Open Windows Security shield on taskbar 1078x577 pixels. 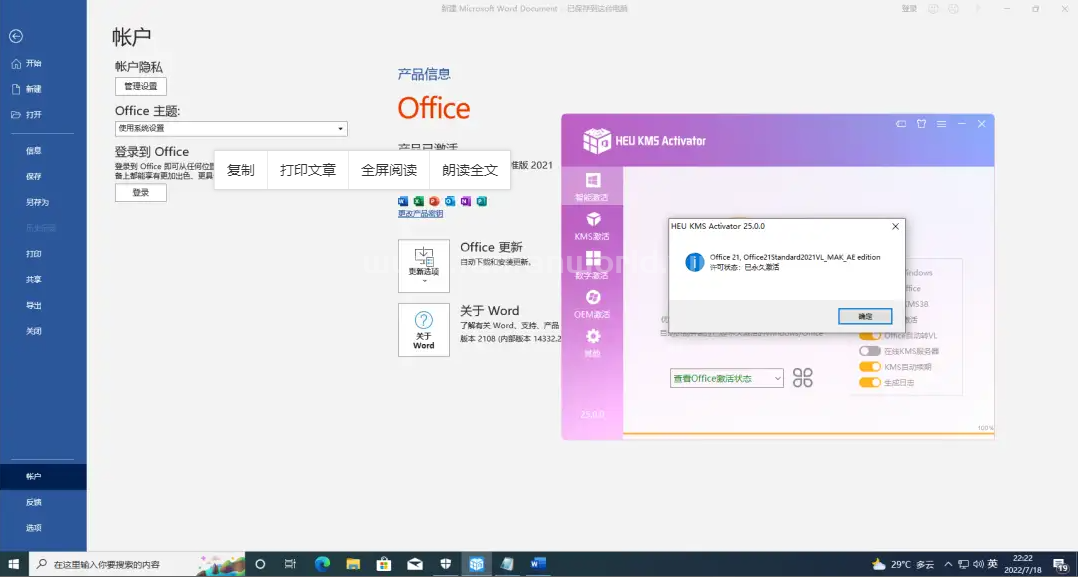pyautogui.click(x=446, y=565)
